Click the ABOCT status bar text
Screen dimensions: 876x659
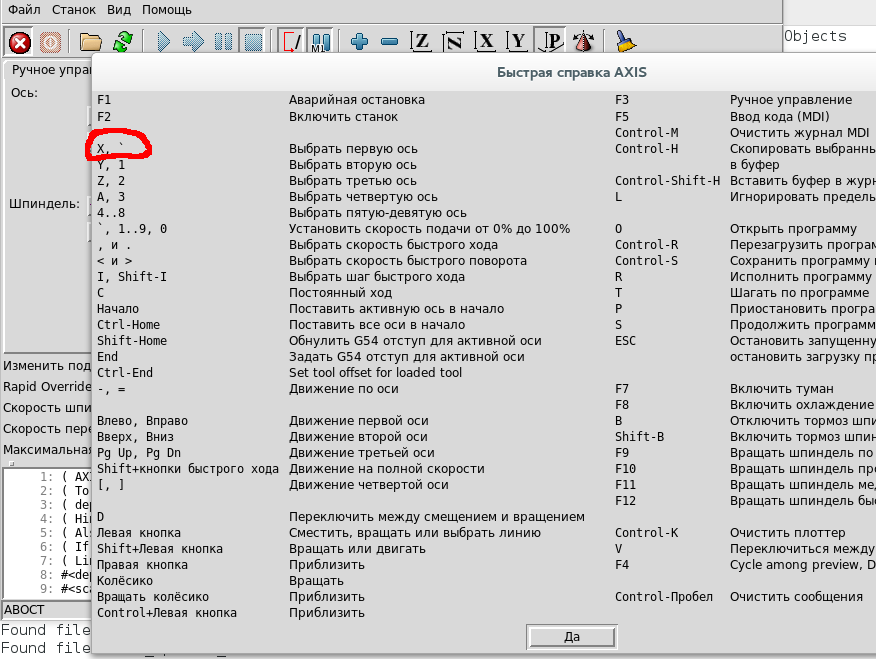(24, 610)
